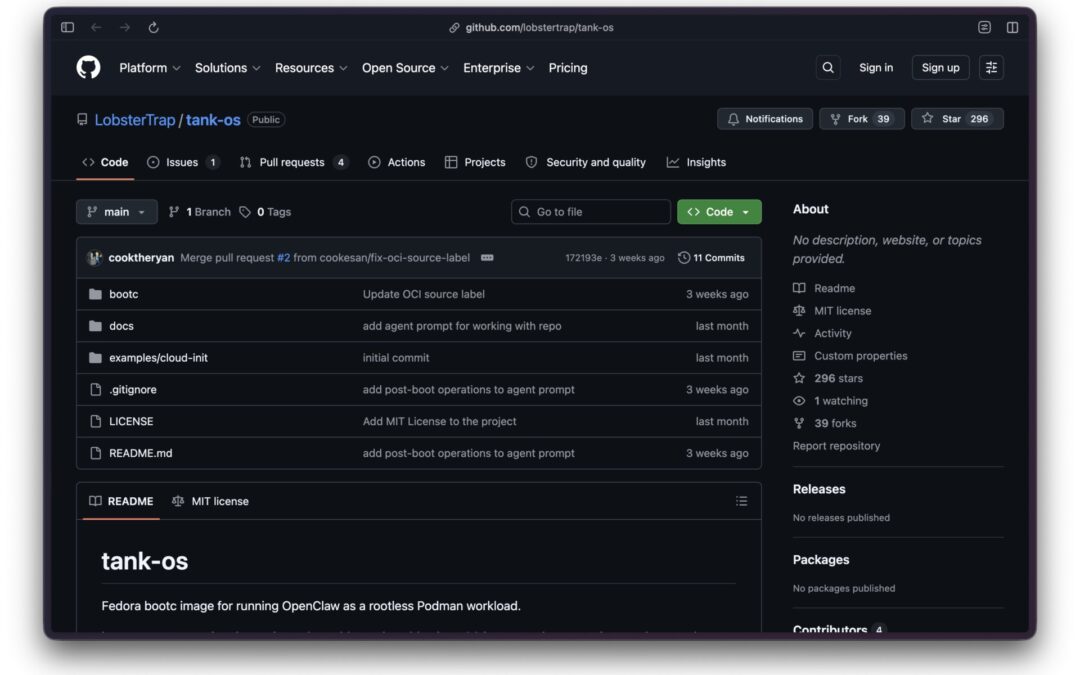Open the Security and quality tab

[x=586, y=163]
